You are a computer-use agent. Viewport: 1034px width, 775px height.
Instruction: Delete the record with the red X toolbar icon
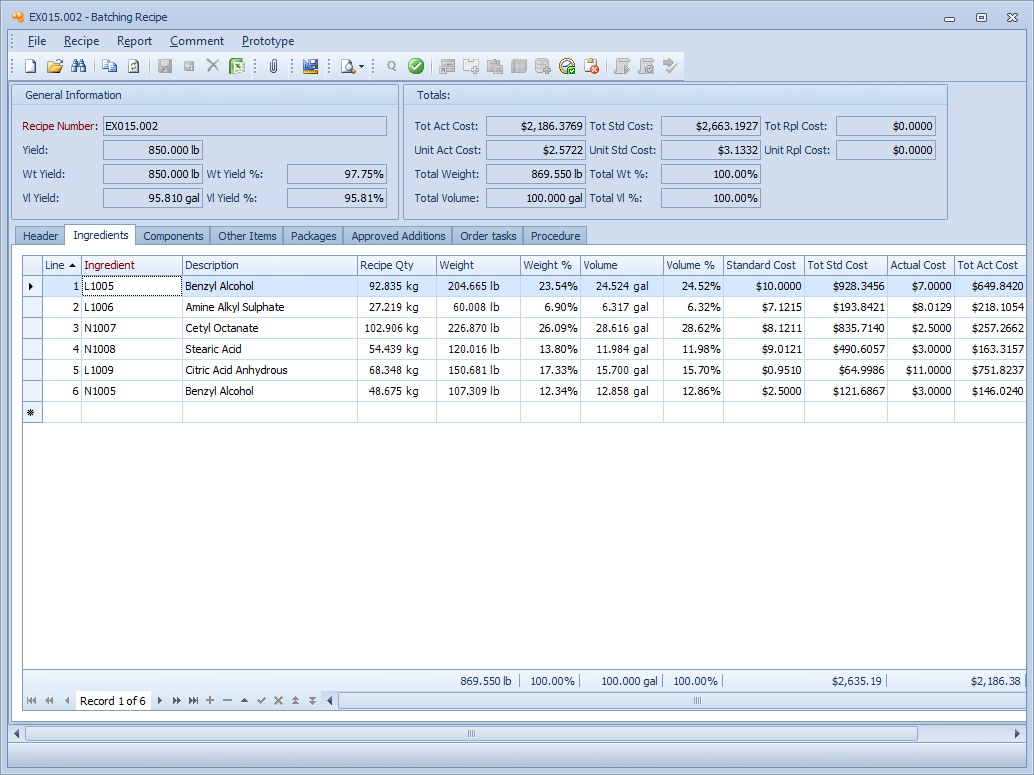(210, 66)
